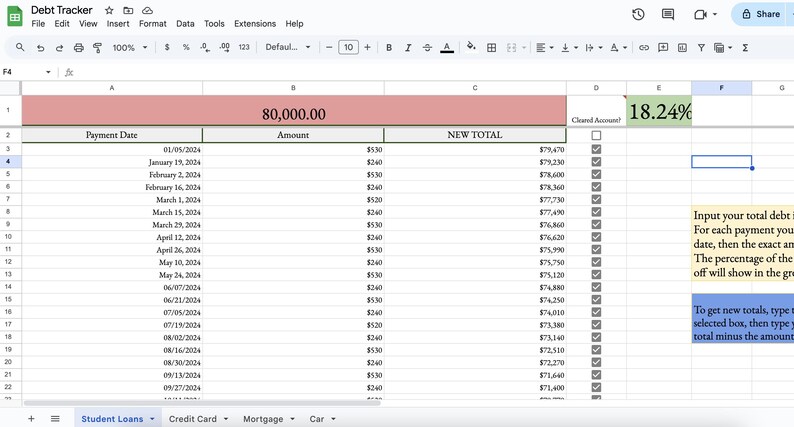Start a video call meeting
The width and height of the screenshot is (794, 427).
click(700, 14)
